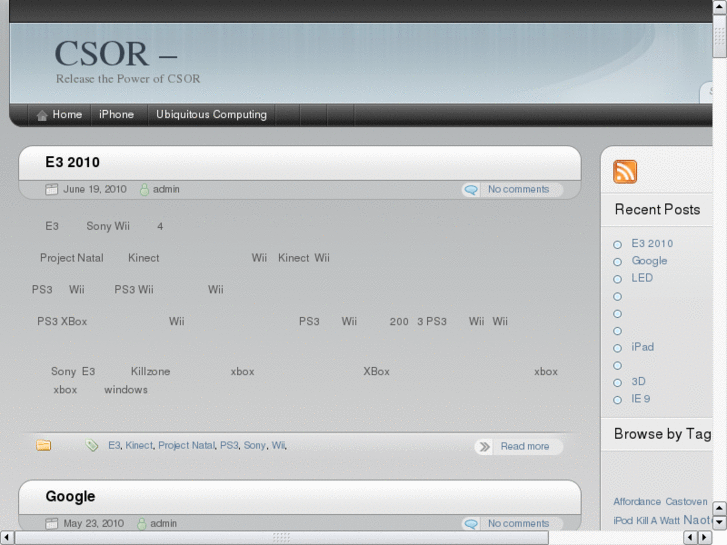727x545 pixels.
Task: Click the admin user icon on E3 2010 post
Action: [x=144, y=189]
